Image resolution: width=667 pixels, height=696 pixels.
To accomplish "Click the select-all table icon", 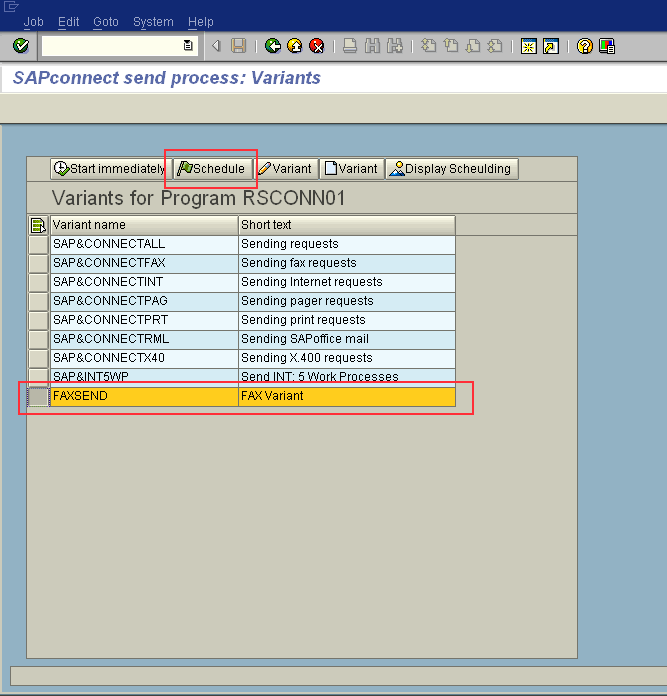I will (38, 225).
